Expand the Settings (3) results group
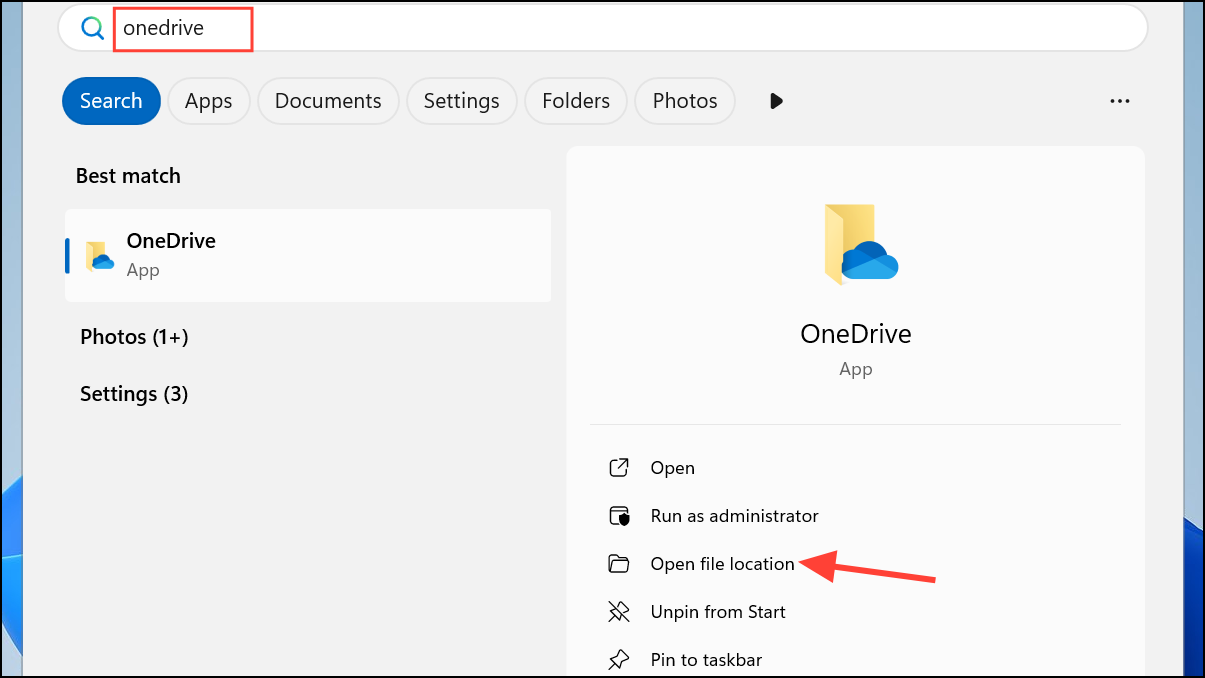The height and width of the screenshot is (678, 1205). [x=134, y=393]
